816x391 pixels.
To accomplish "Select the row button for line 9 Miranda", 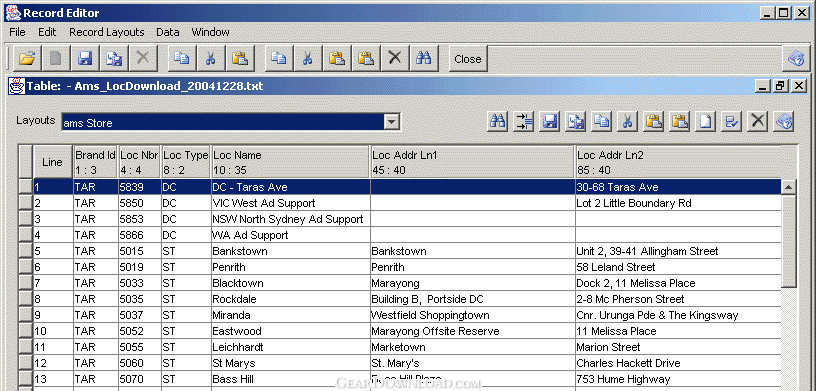I will click(x=26, y=315).
